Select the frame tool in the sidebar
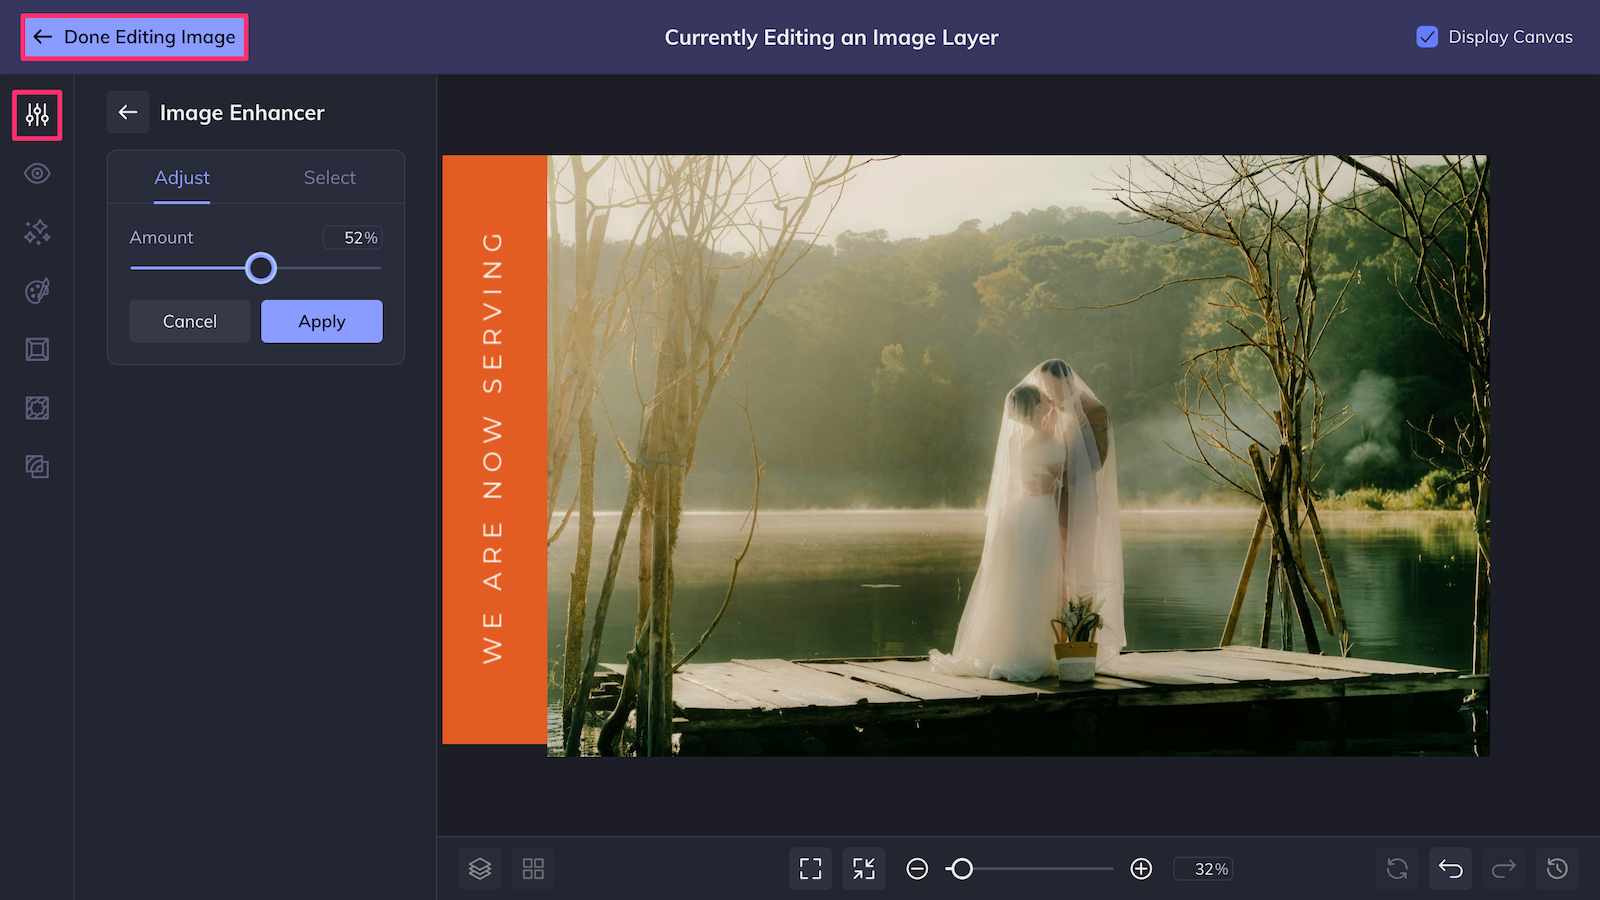This screenshot has height=900, width=1600. [x=36, y=348]
